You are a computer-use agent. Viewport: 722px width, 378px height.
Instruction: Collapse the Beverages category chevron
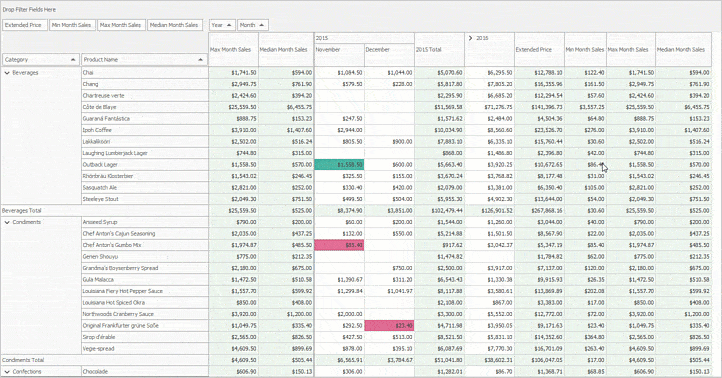point(7,73)
